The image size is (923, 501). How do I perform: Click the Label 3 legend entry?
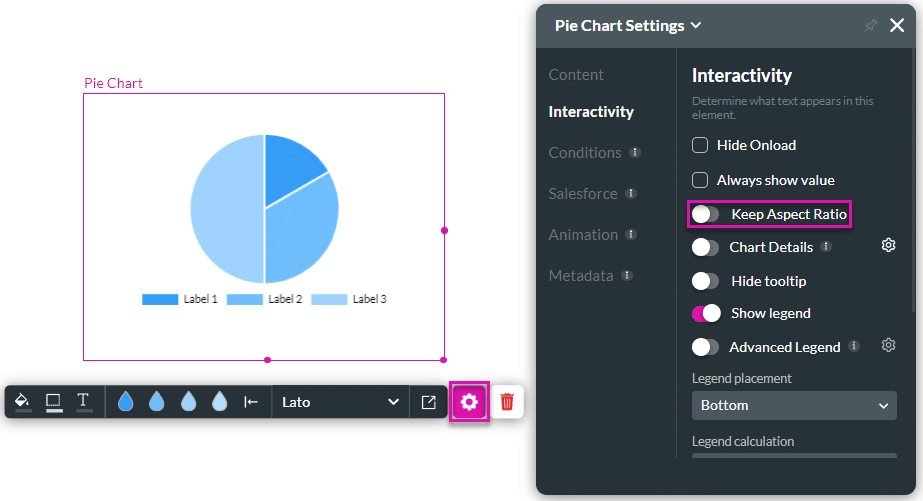[349, 299]
